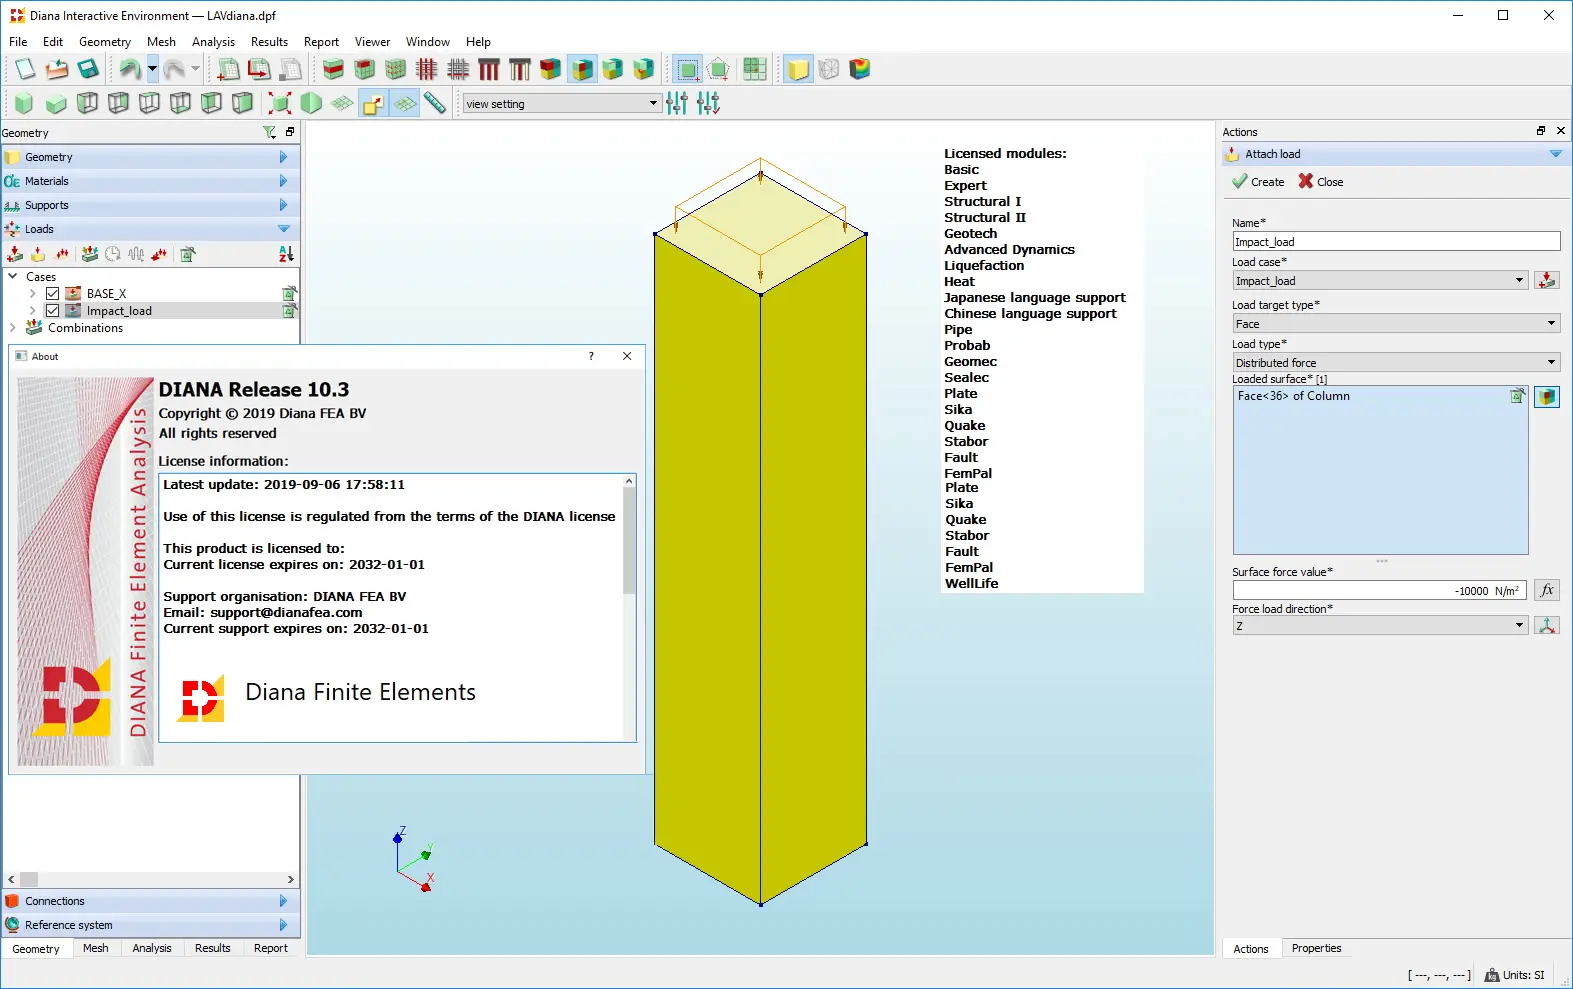
Task: Click the add load case icon beside dropdown
Action: [1547, 281]
